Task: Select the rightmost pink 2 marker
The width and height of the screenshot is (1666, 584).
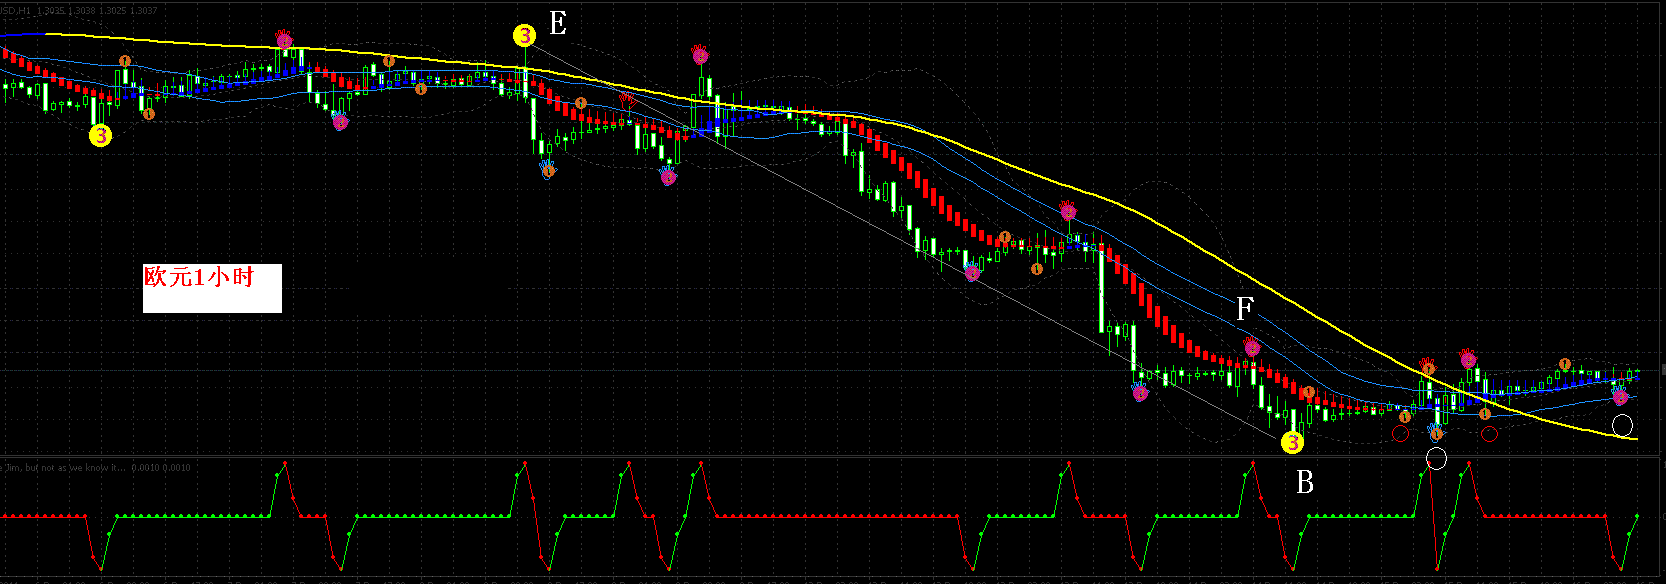Action: tap(1620, 397)
